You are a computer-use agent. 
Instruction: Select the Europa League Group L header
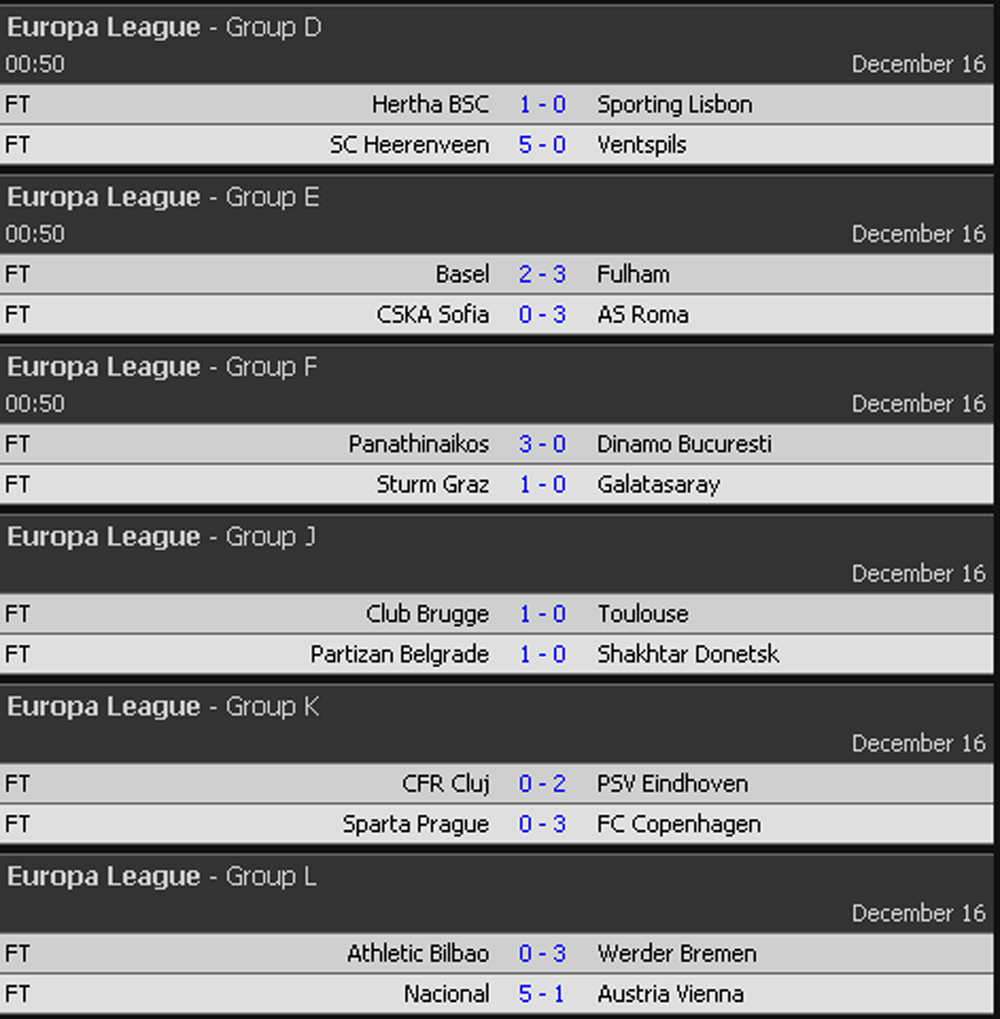tap(162, 877)
